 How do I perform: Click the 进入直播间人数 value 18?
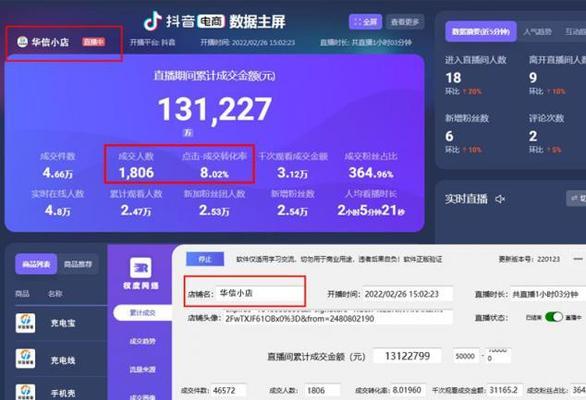453,78
